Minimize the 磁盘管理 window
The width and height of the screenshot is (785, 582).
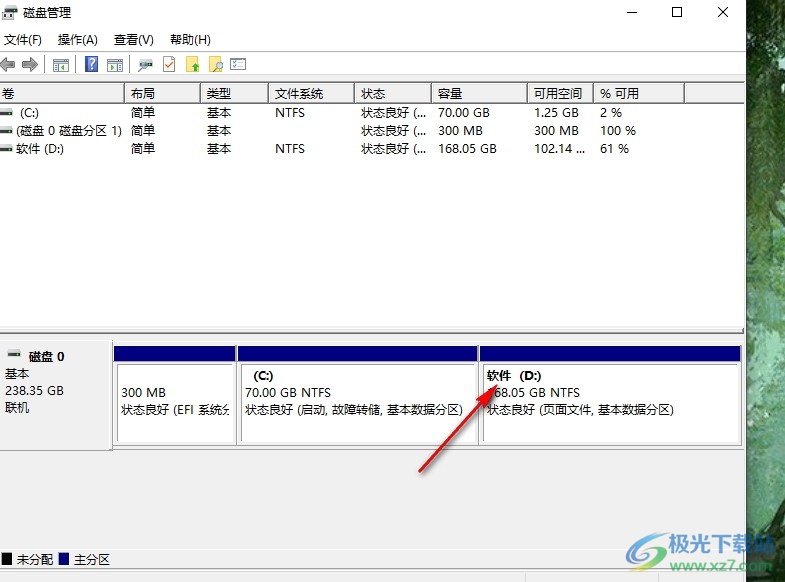pos(632,12)
